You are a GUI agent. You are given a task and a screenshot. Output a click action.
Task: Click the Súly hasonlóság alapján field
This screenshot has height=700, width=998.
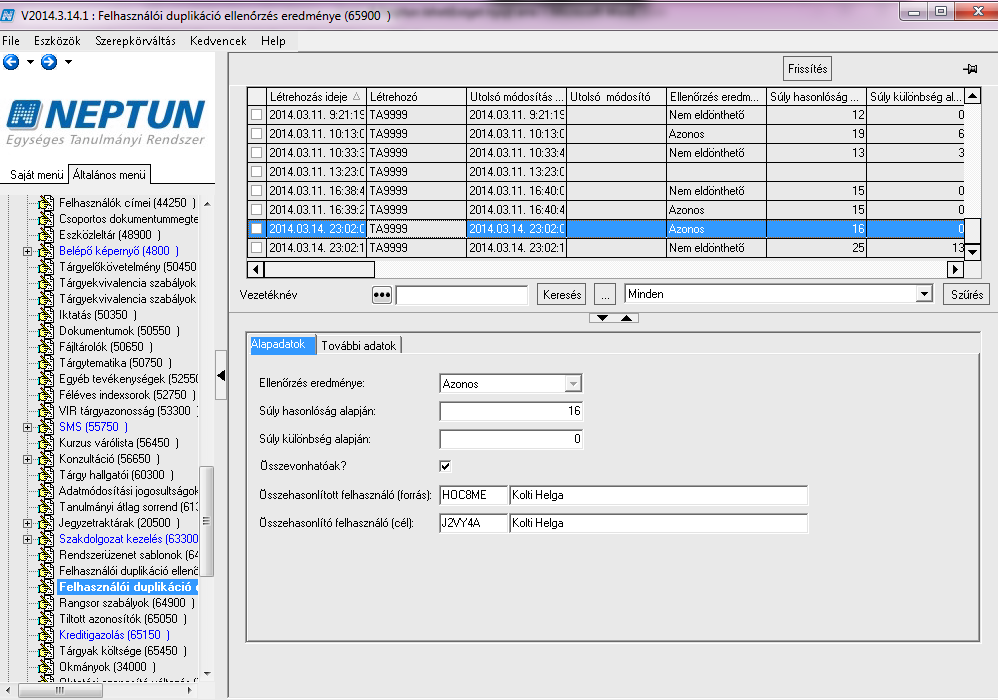[x=511, y=411]
